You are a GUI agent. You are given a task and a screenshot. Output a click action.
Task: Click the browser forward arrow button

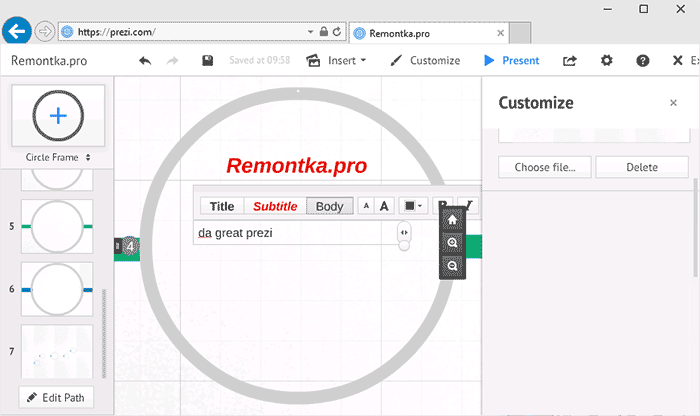tap(45, 32)
